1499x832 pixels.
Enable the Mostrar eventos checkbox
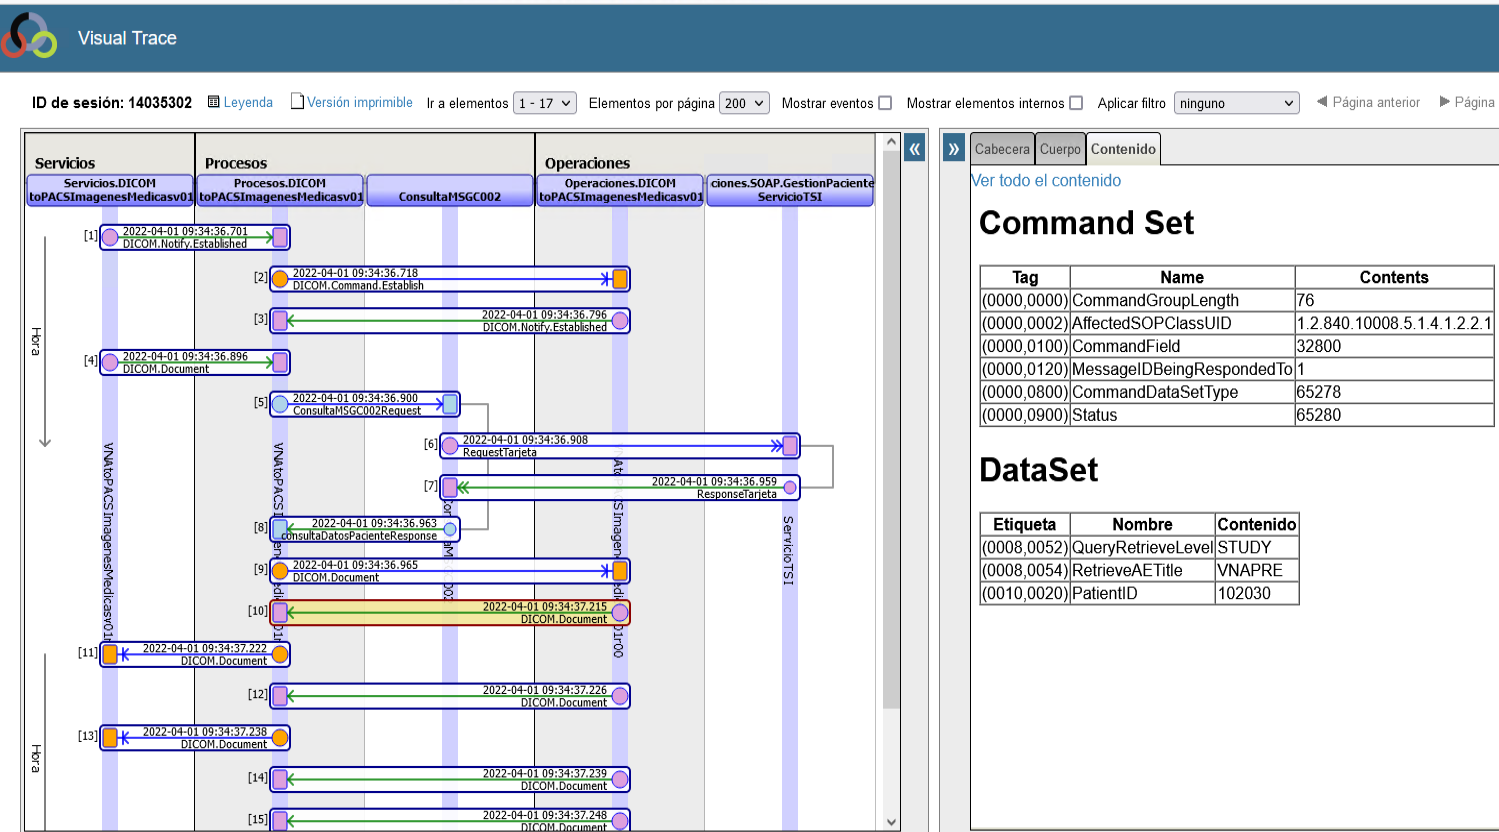[x=885, y=103]
